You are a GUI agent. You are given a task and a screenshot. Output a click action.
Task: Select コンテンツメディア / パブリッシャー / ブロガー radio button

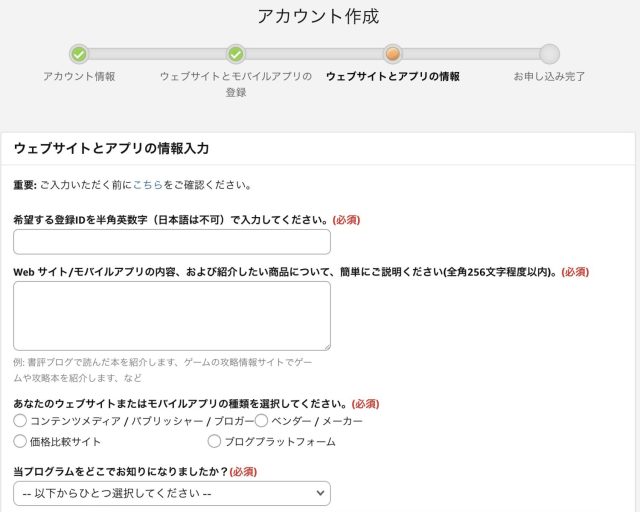coord(20,421)
